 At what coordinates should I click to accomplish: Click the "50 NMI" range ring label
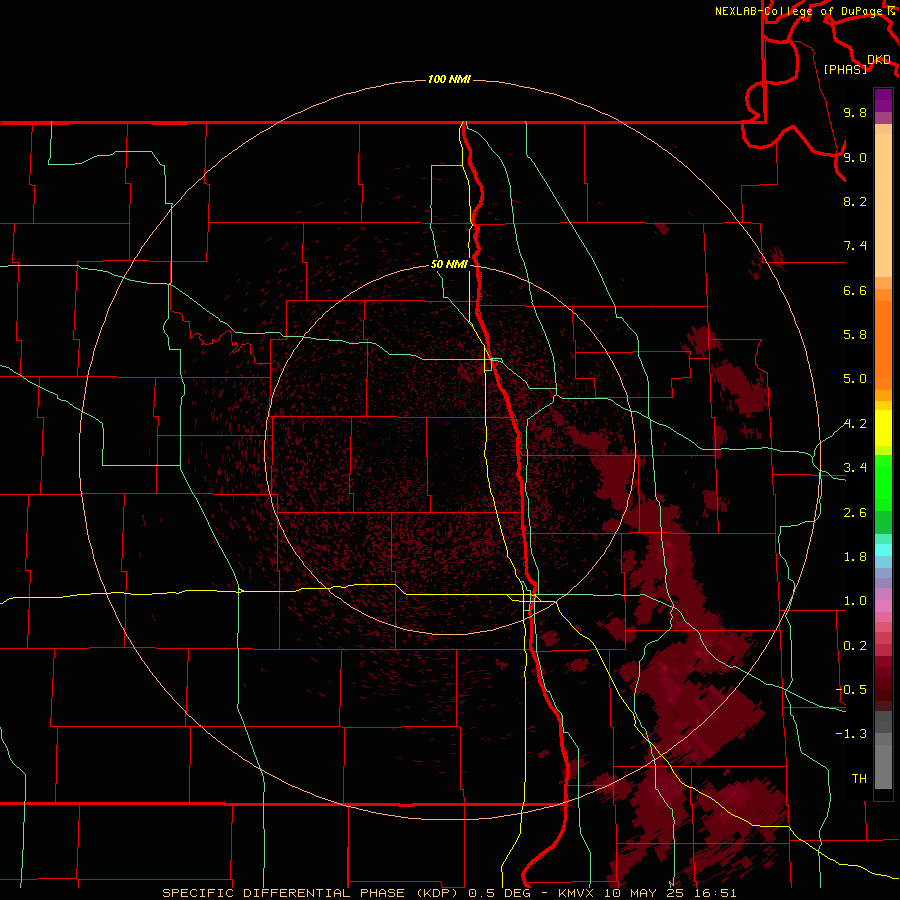click(x=449, y=264)
